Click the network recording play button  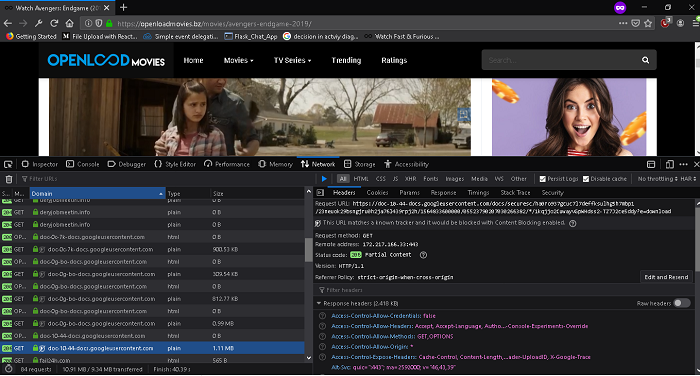[324, 179]
